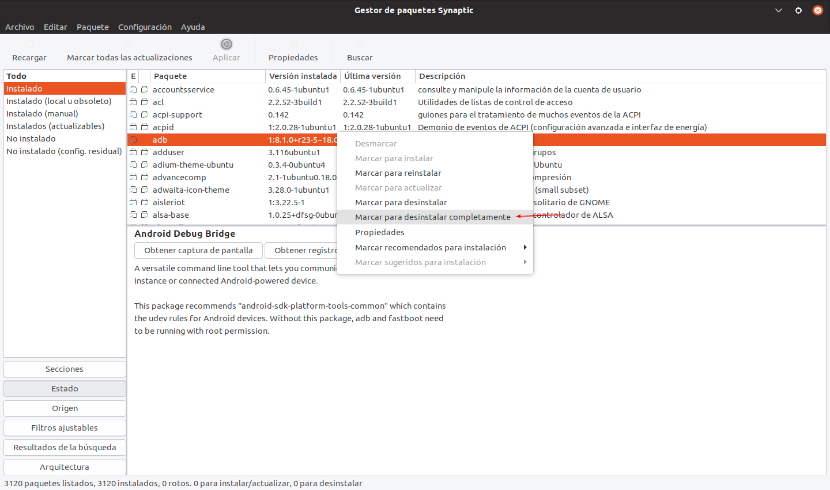830x490 pixels.
Task: Sort by Versión instalada column header
Action: 302,76
